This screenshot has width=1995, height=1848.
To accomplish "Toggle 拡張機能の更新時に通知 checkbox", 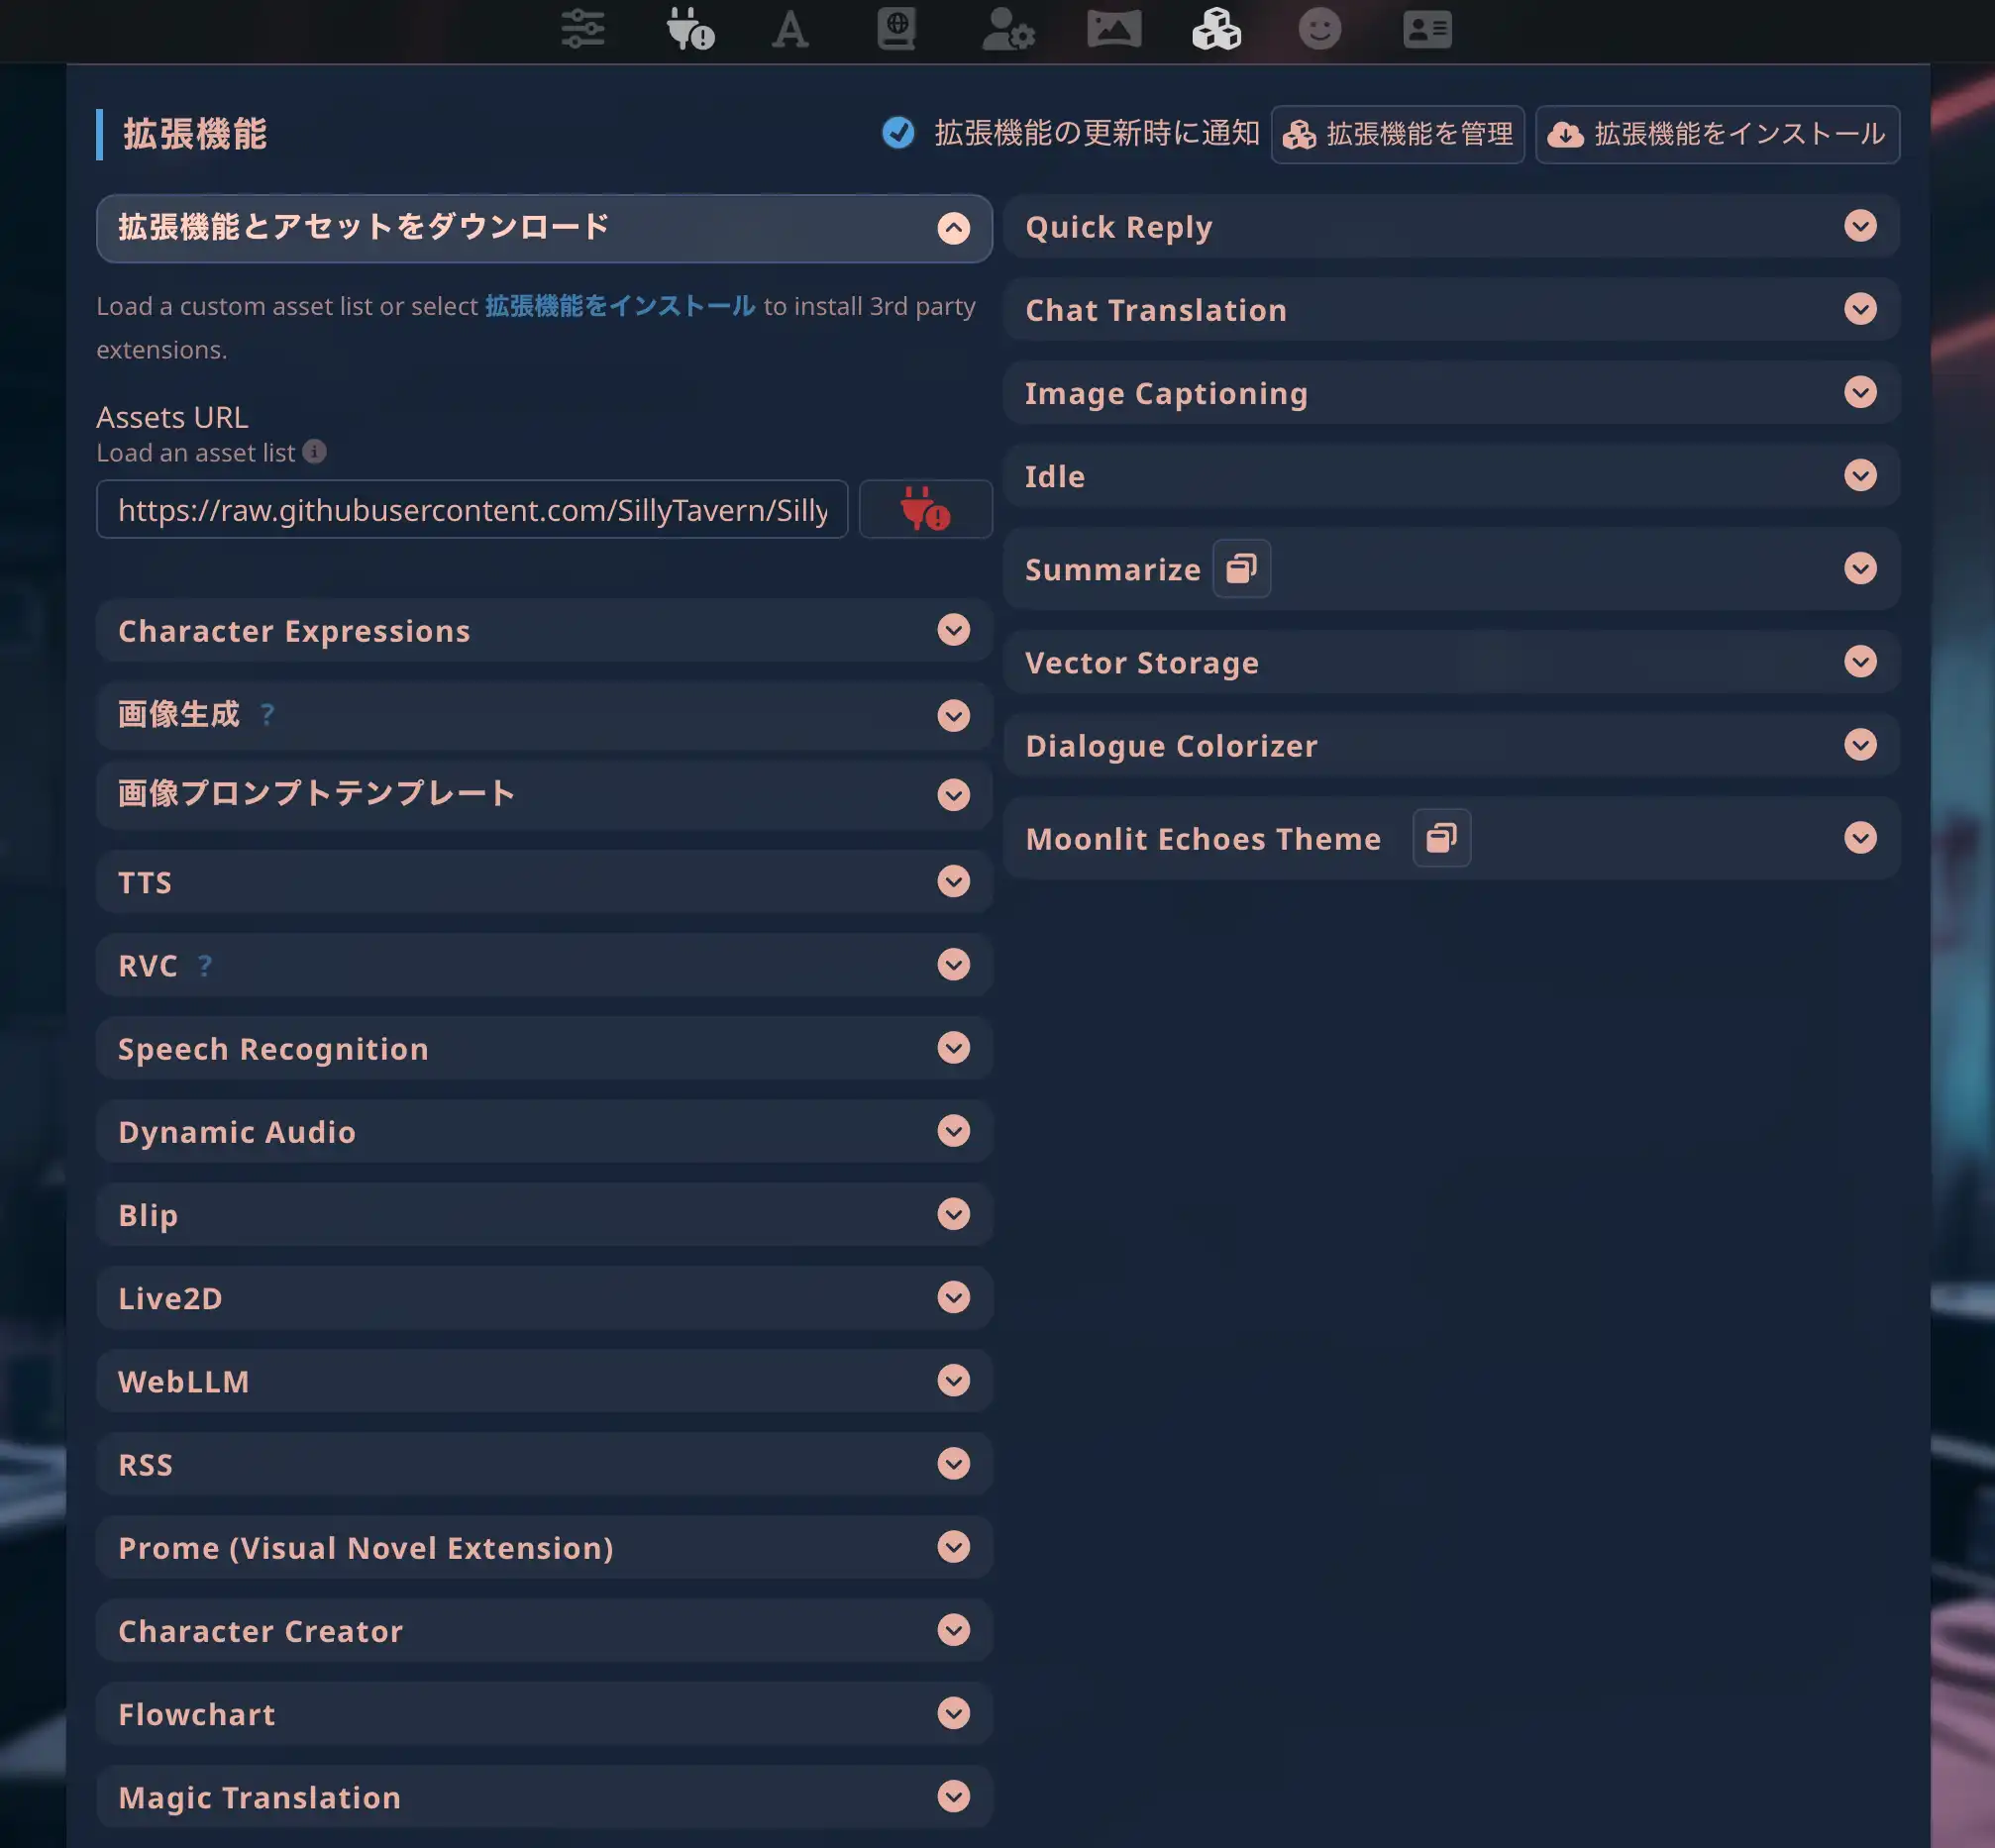I will (898, 133).
